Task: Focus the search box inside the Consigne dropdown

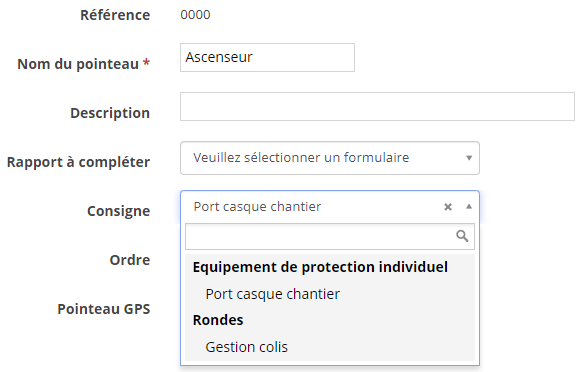Action: point(330,236)
